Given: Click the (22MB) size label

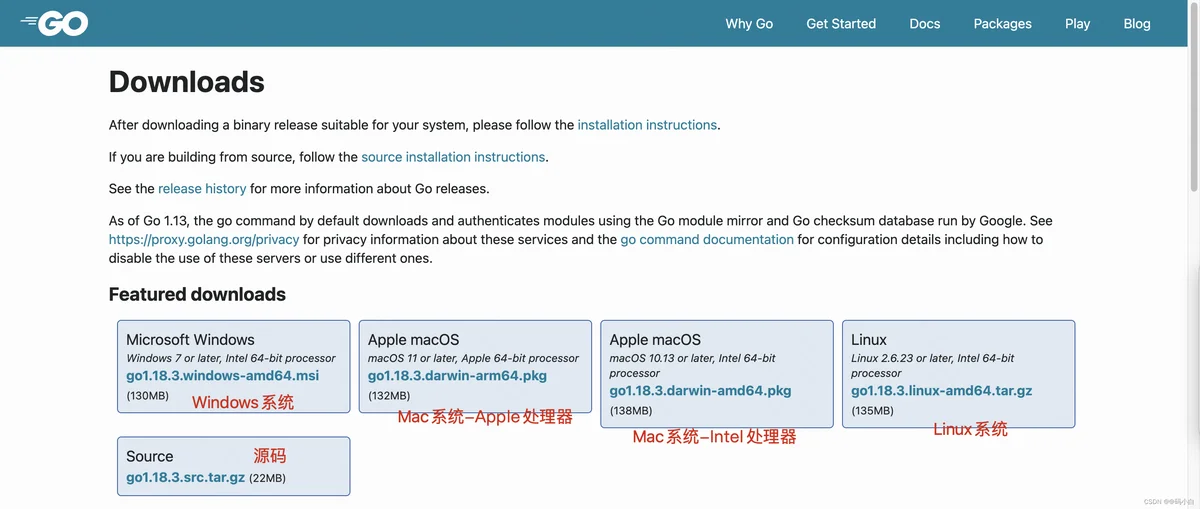Looking at the screenshot, I should tap(267, 479).
